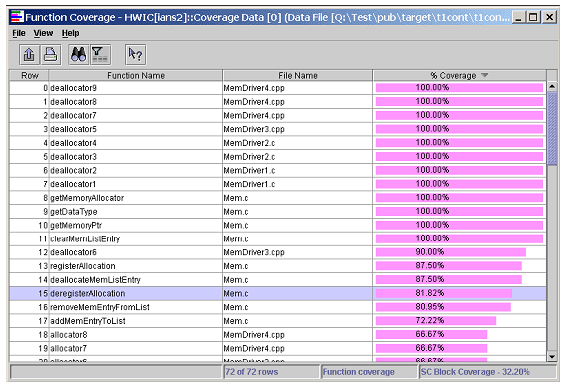Open find with the binoculars icon

tap(78, 55)
